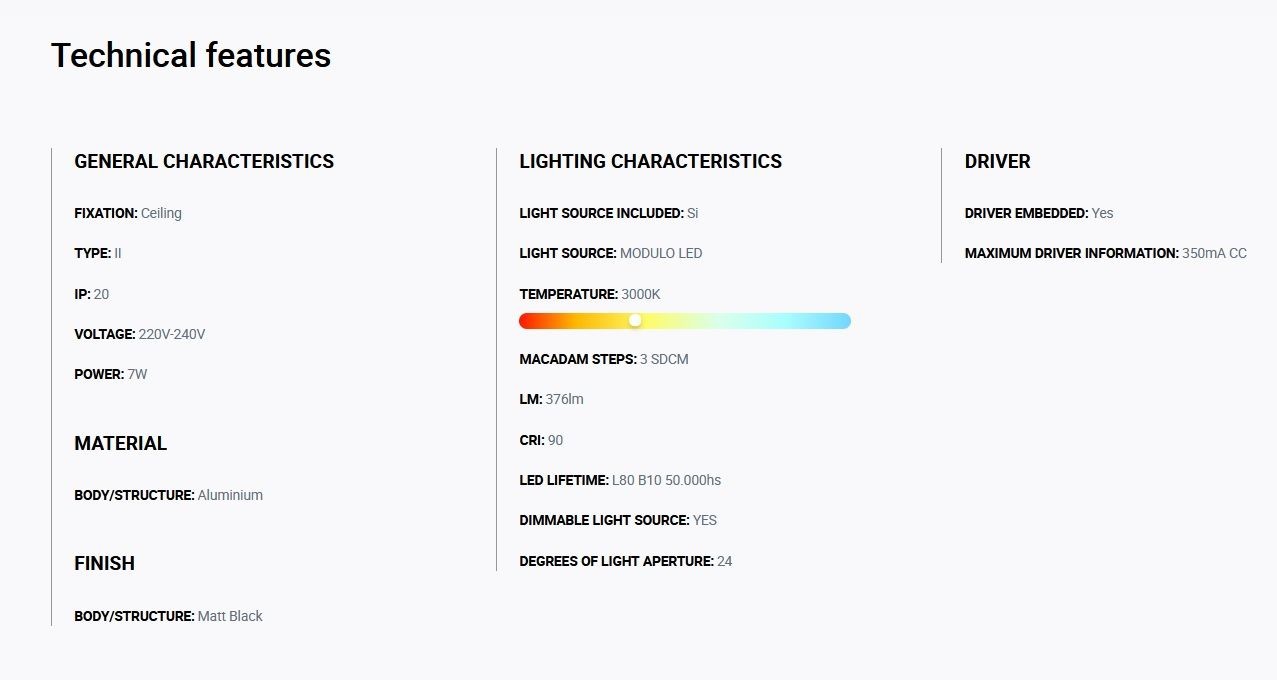Select the Driver section heading
The height and width of the screenshot is (680, 1277).
pyautogui.click(x=997, y=161)
